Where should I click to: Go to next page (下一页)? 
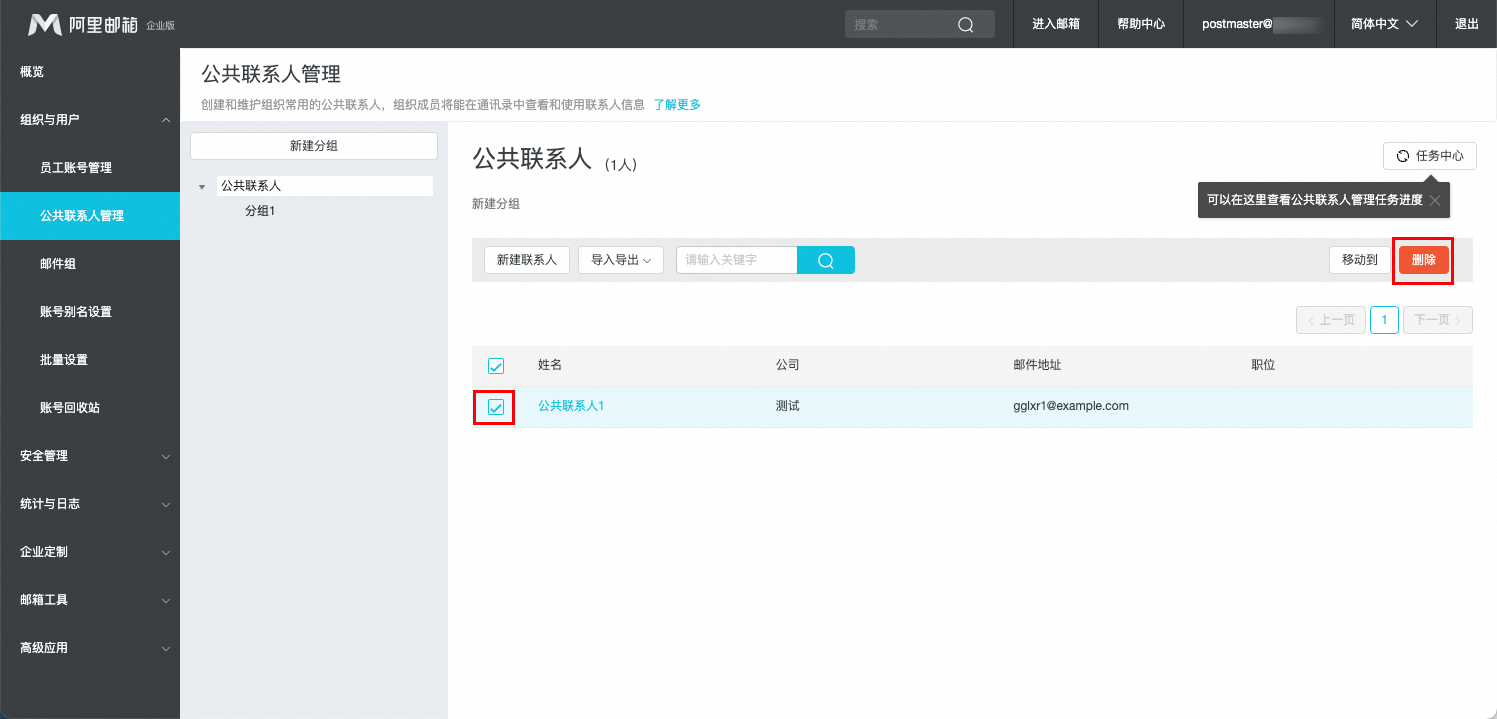coord(1437,320)
